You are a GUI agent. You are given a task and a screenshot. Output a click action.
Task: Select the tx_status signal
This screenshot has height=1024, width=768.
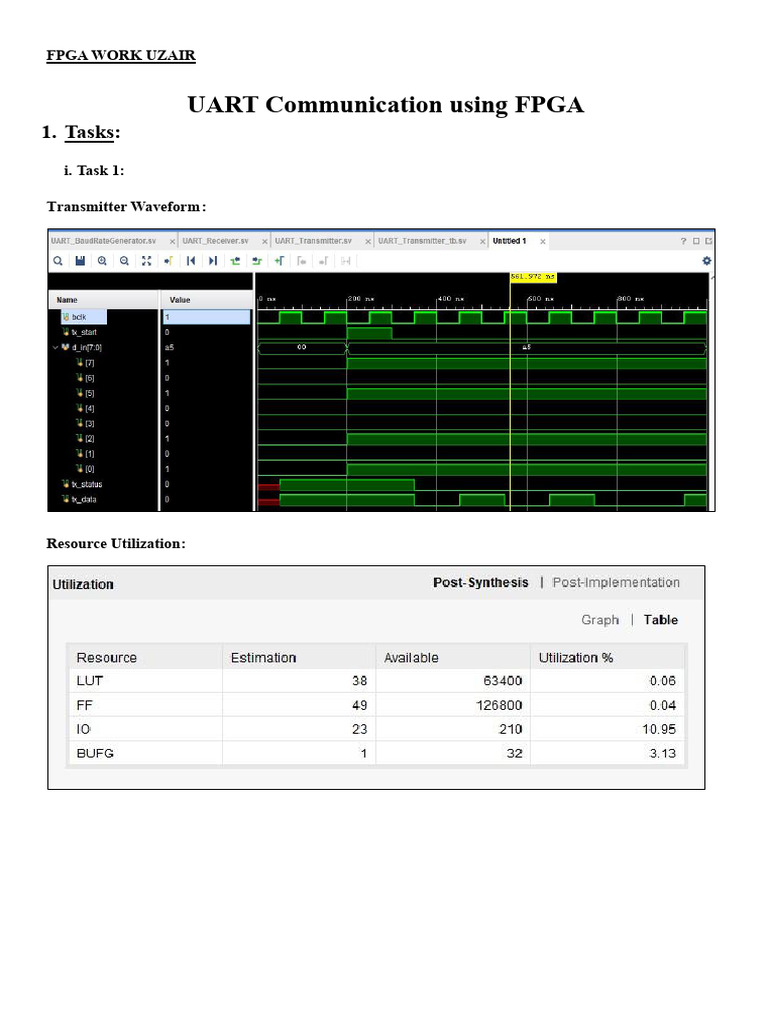[x=82, y=484]
